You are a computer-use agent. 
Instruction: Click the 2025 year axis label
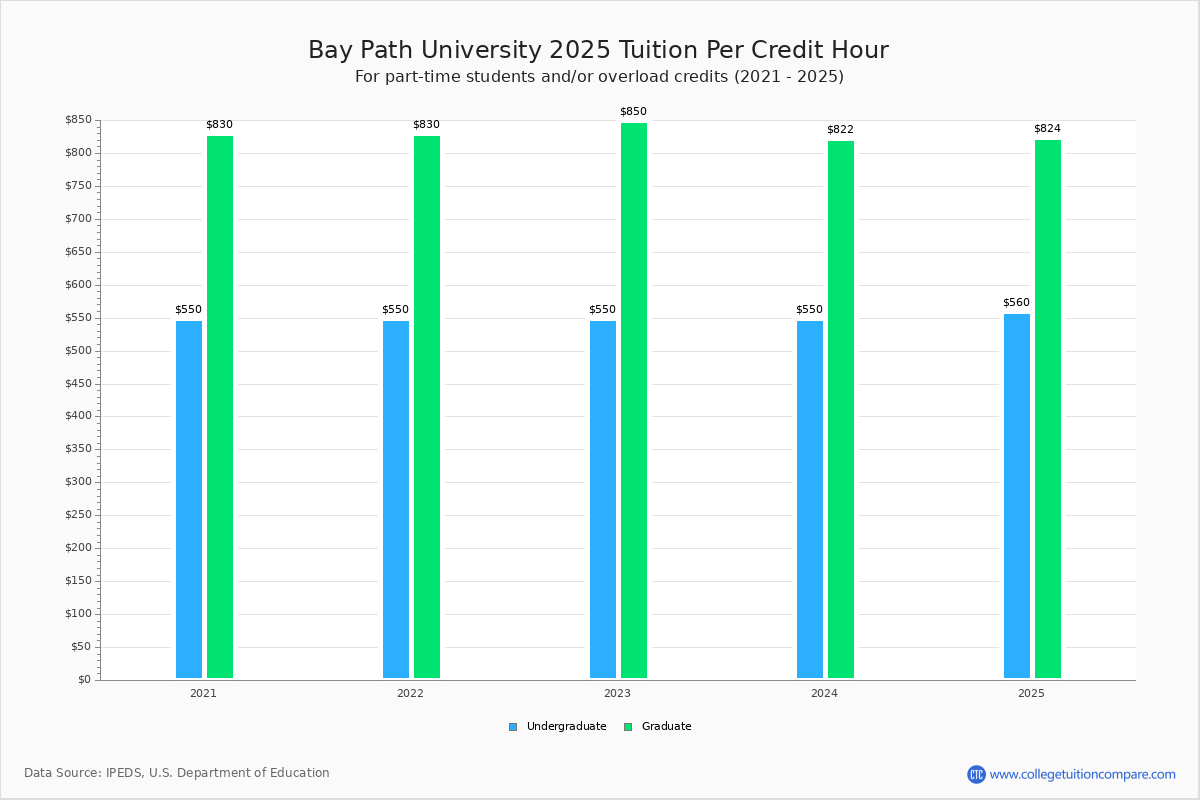tap(1031, 691)
